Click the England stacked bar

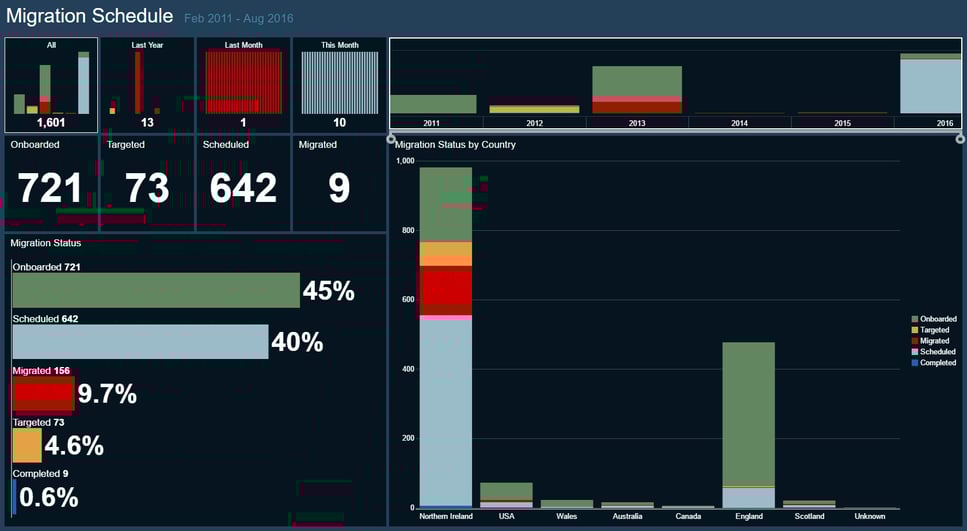(x=749, y=426)
